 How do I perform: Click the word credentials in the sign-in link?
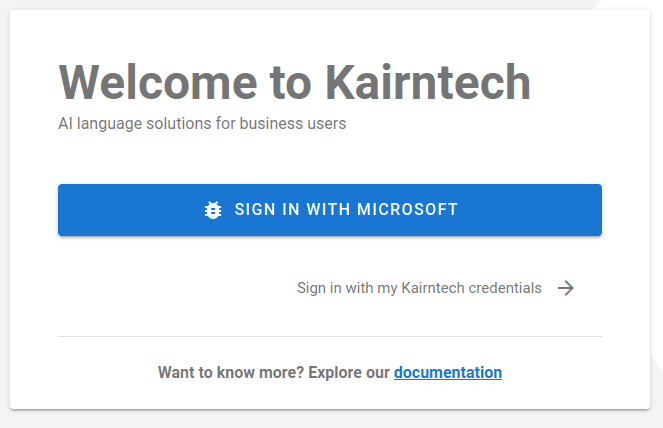[505, 288]
